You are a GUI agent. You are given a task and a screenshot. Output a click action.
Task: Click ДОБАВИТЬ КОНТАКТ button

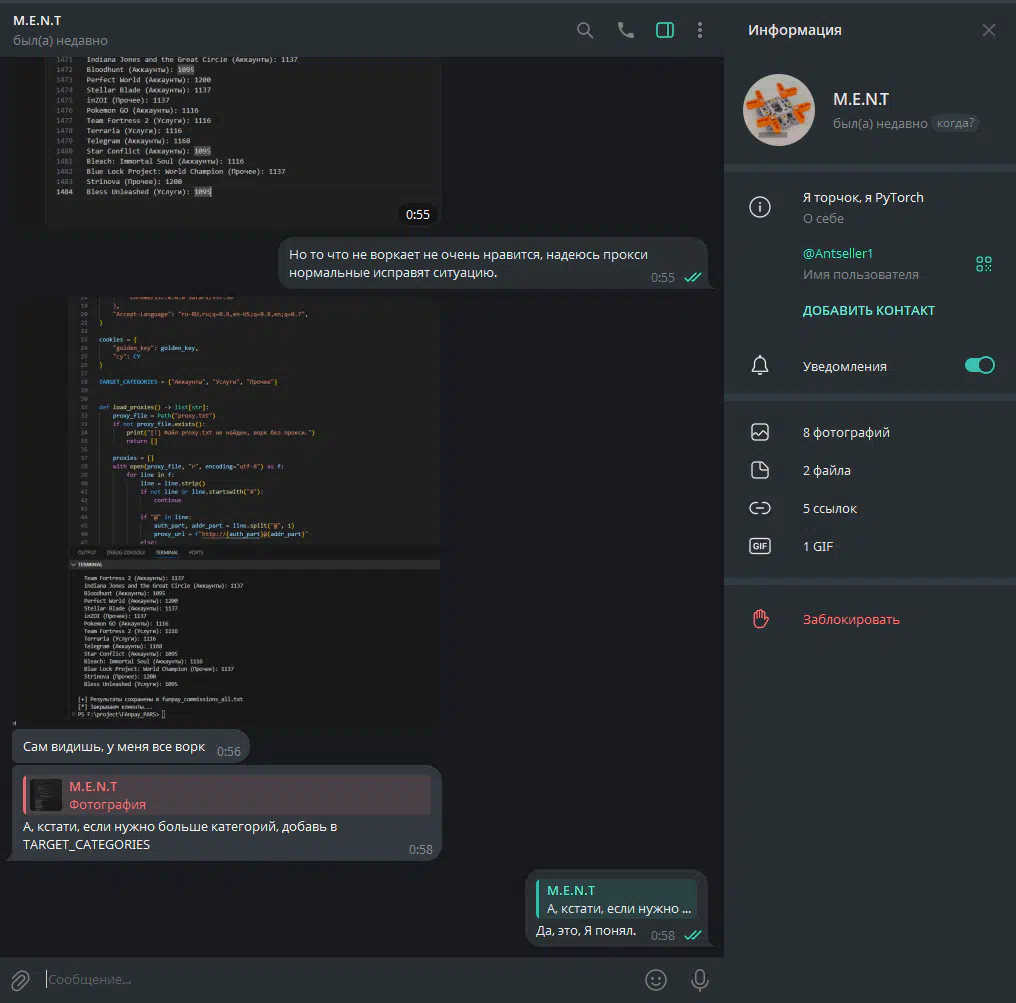point(868,310)
